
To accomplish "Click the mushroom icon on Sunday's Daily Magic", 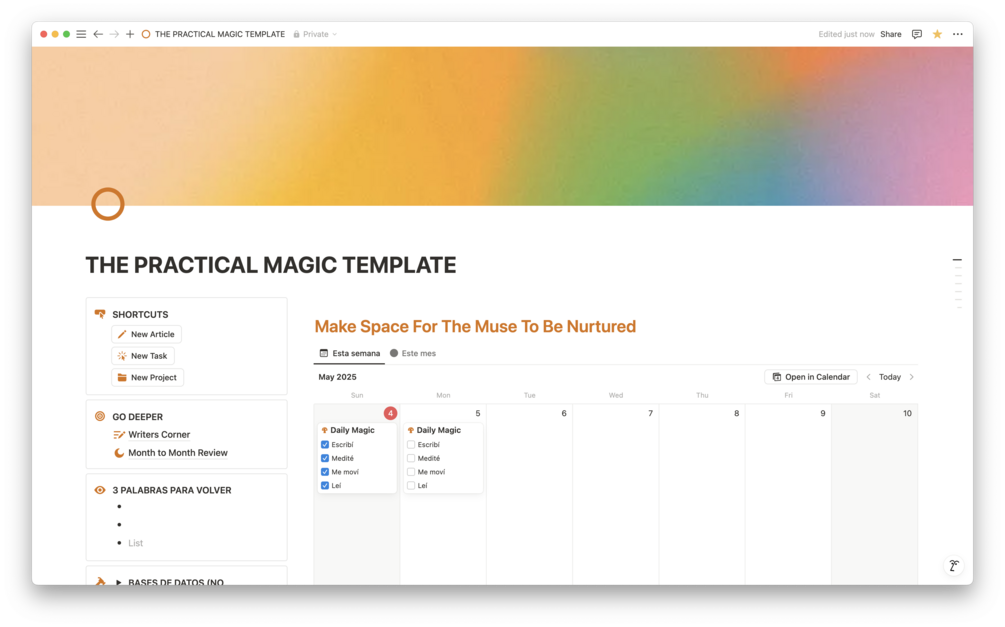I will [x=324, y=430].
